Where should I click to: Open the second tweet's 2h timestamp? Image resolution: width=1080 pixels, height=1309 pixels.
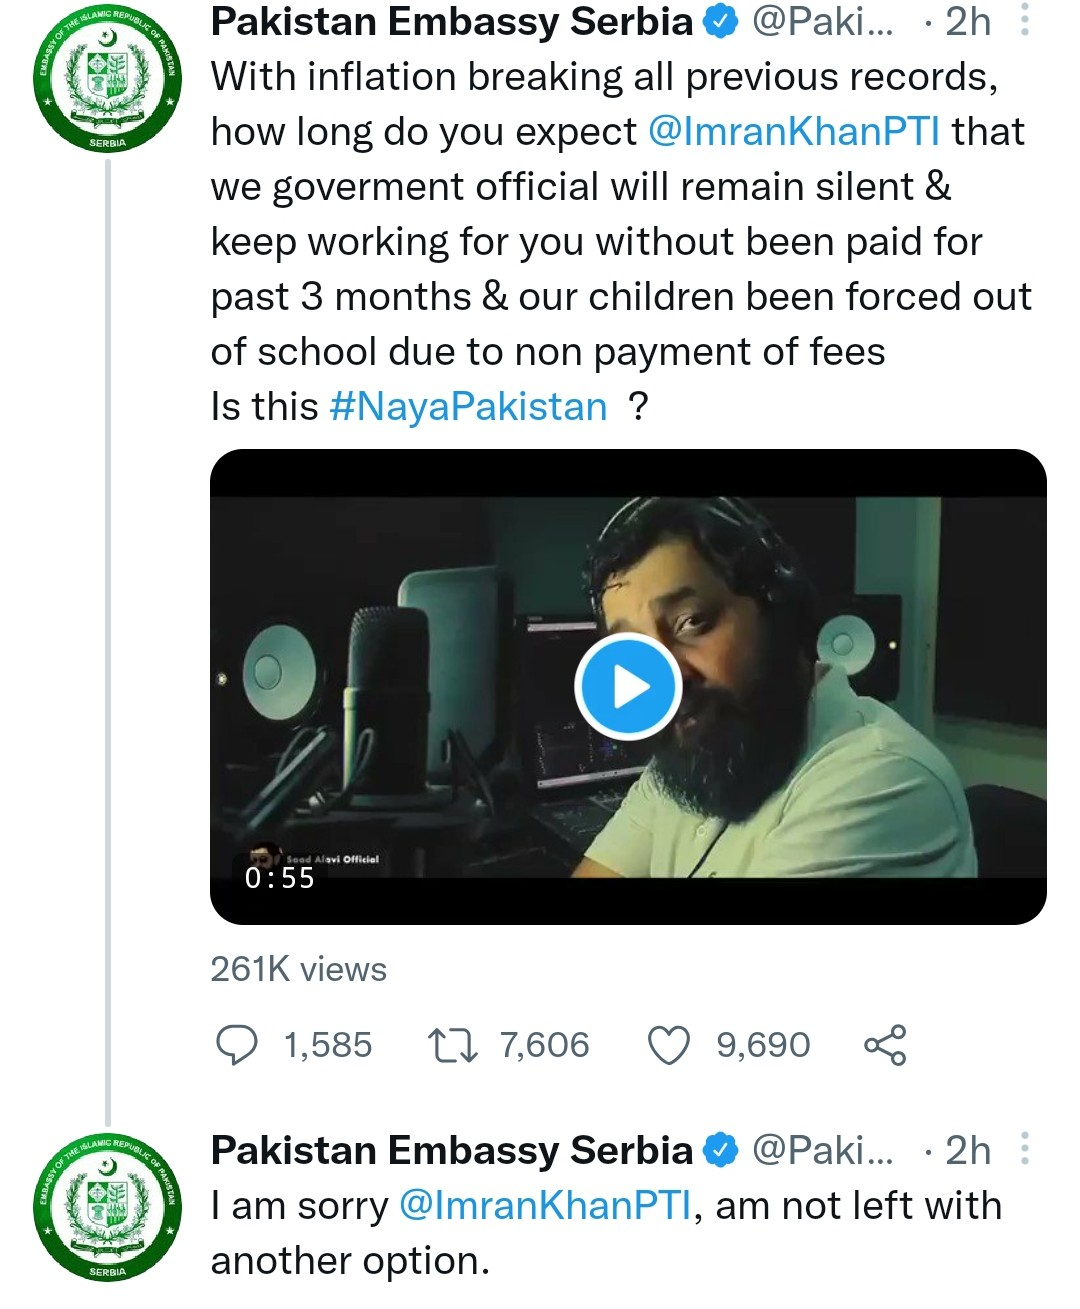coord(967,1151)
